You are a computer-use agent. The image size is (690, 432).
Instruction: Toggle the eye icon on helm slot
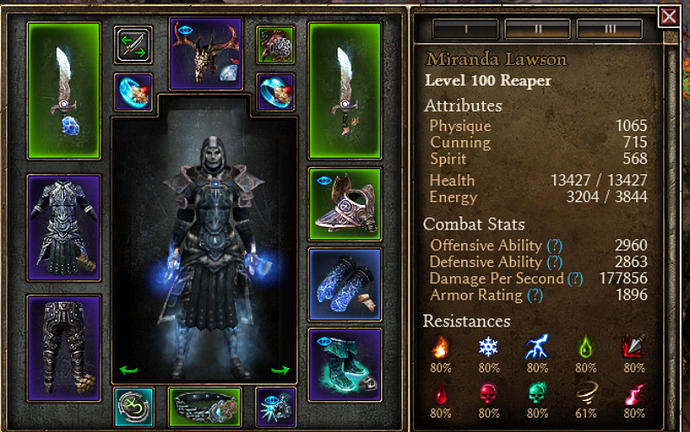pos(184,30)
